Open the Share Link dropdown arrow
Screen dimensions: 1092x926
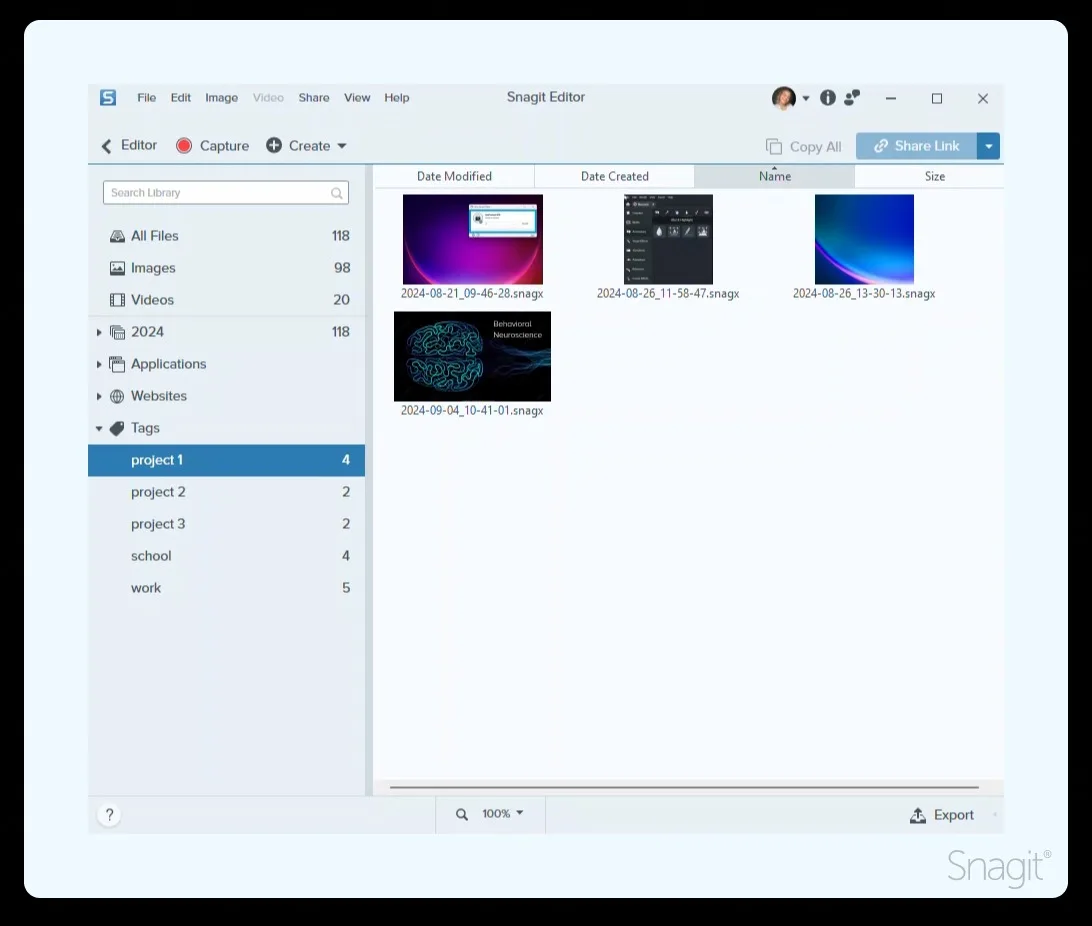point(988,146)
